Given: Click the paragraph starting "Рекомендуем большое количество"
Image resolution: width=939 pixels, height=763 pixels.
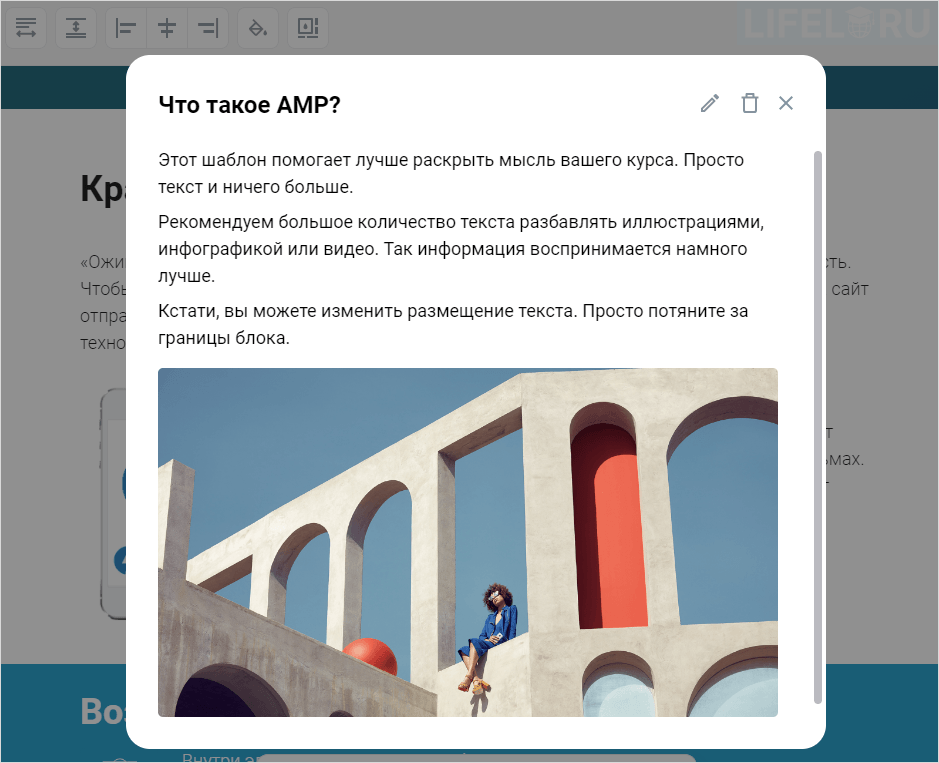Looking at the screenshot, I should 461,249.
